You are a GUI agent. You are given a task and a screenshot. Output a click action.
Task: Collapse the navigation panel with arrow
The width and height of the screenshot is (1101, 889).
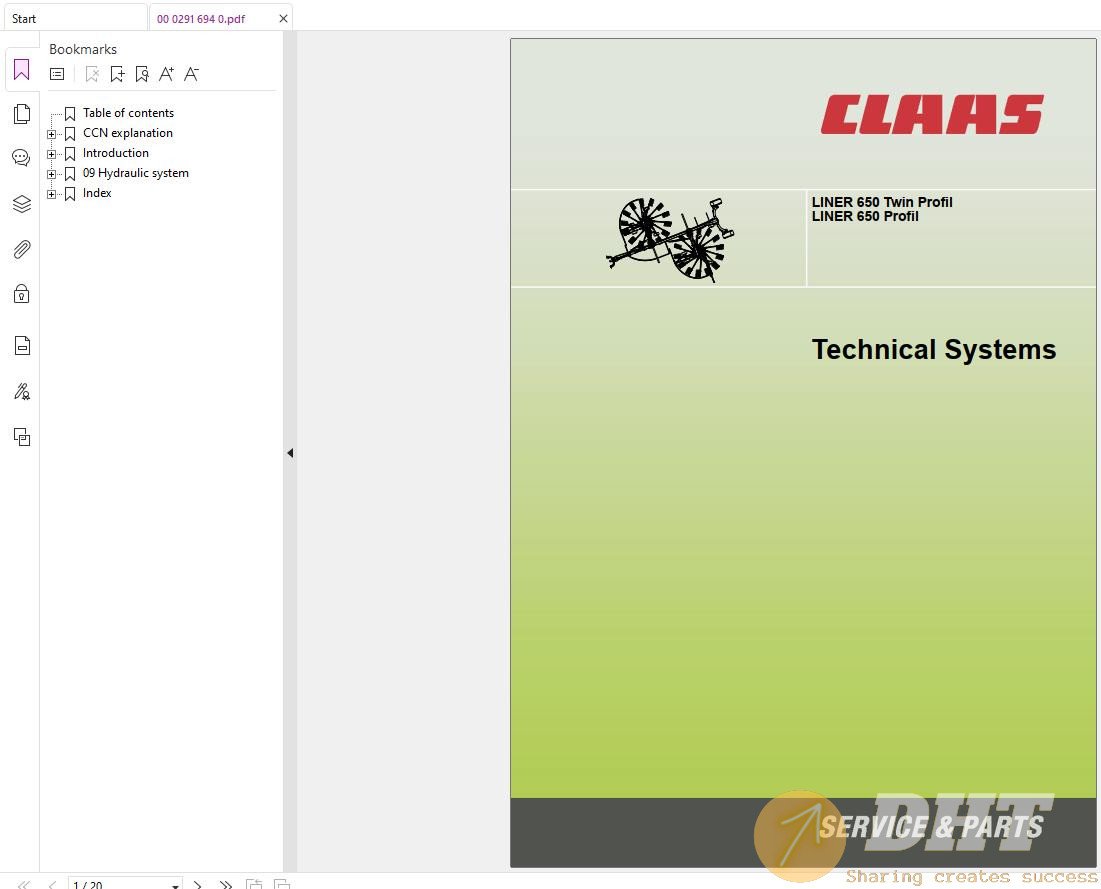click(290, 453)
